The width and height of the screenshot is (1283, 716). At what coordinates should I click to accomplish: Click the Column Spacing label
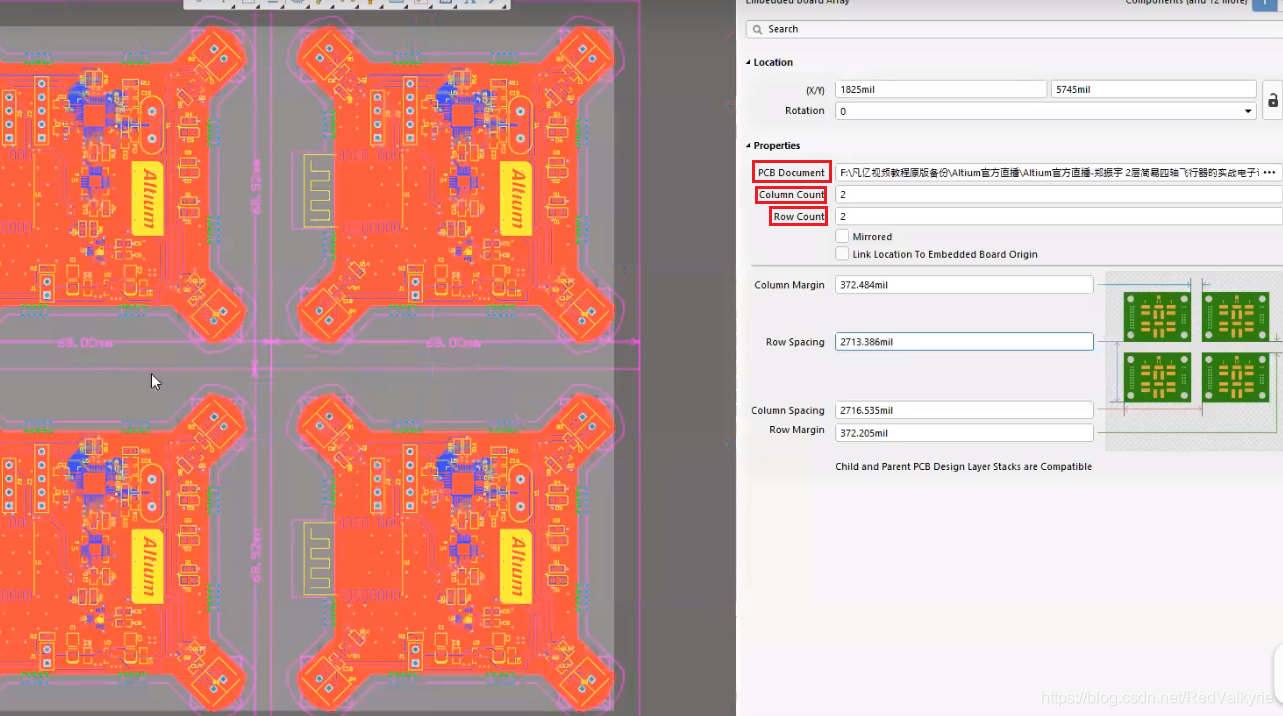point(788,410)
